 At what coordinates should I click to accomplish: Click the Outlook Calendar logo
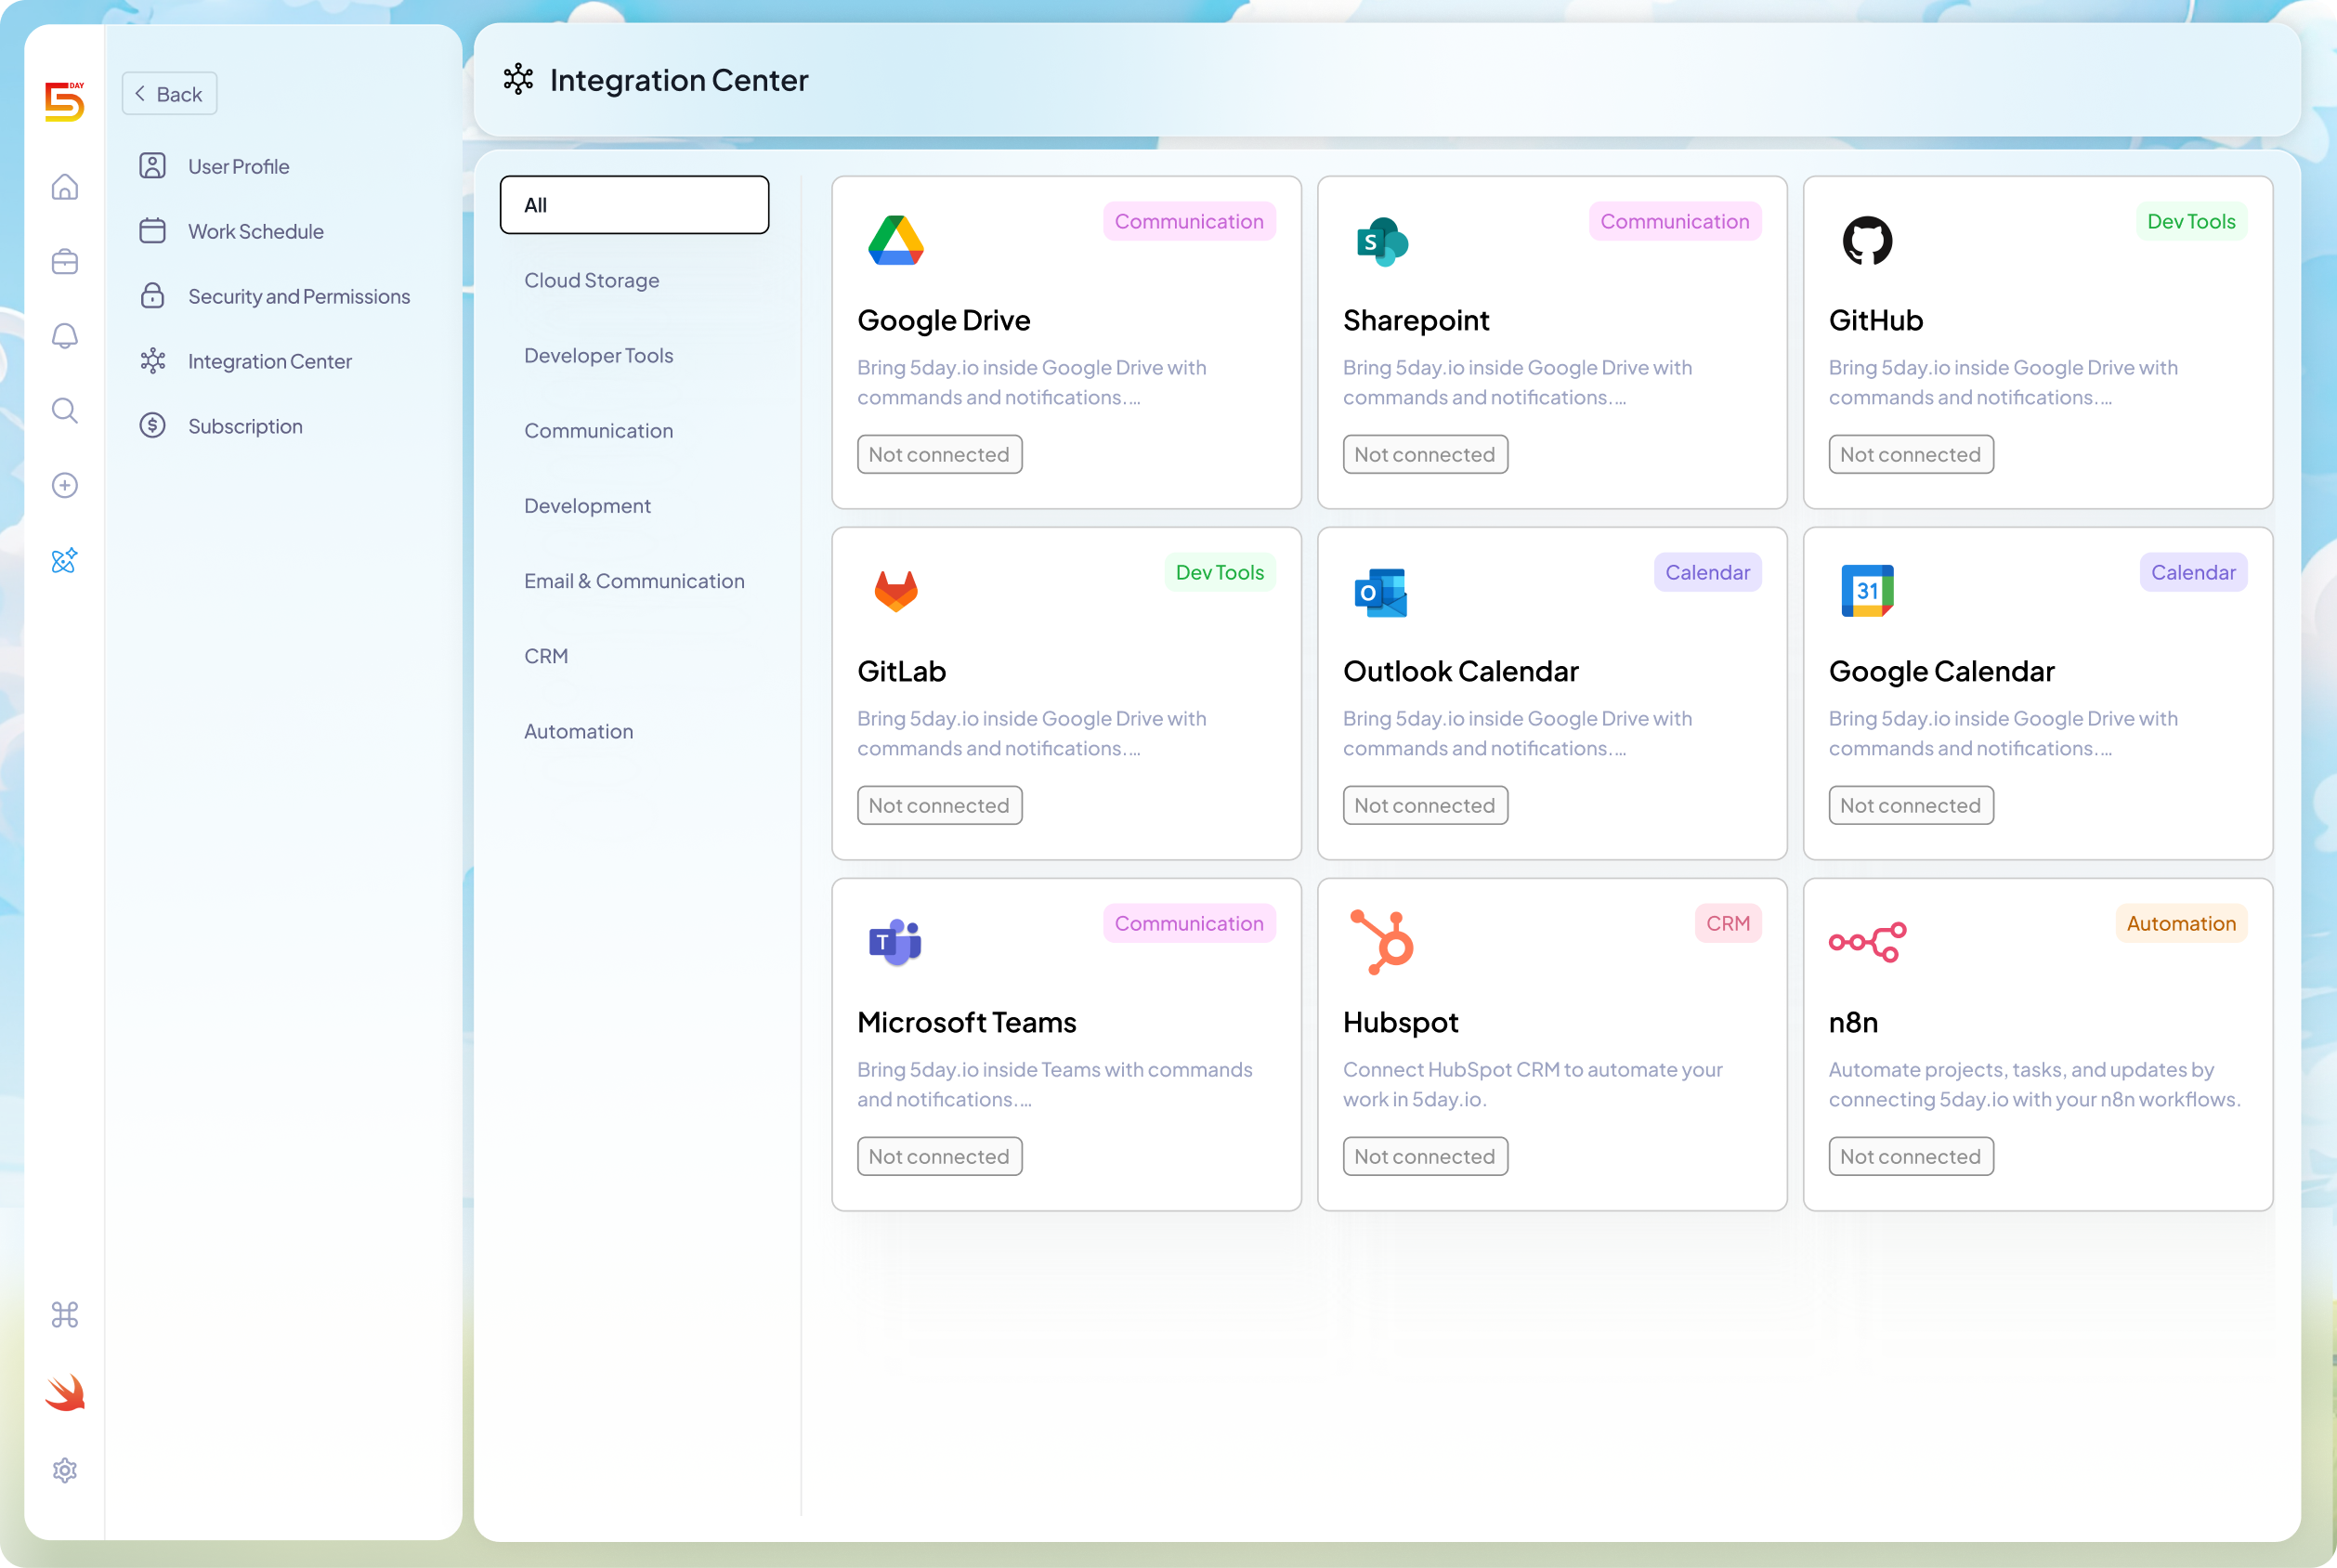point(1381,592)
